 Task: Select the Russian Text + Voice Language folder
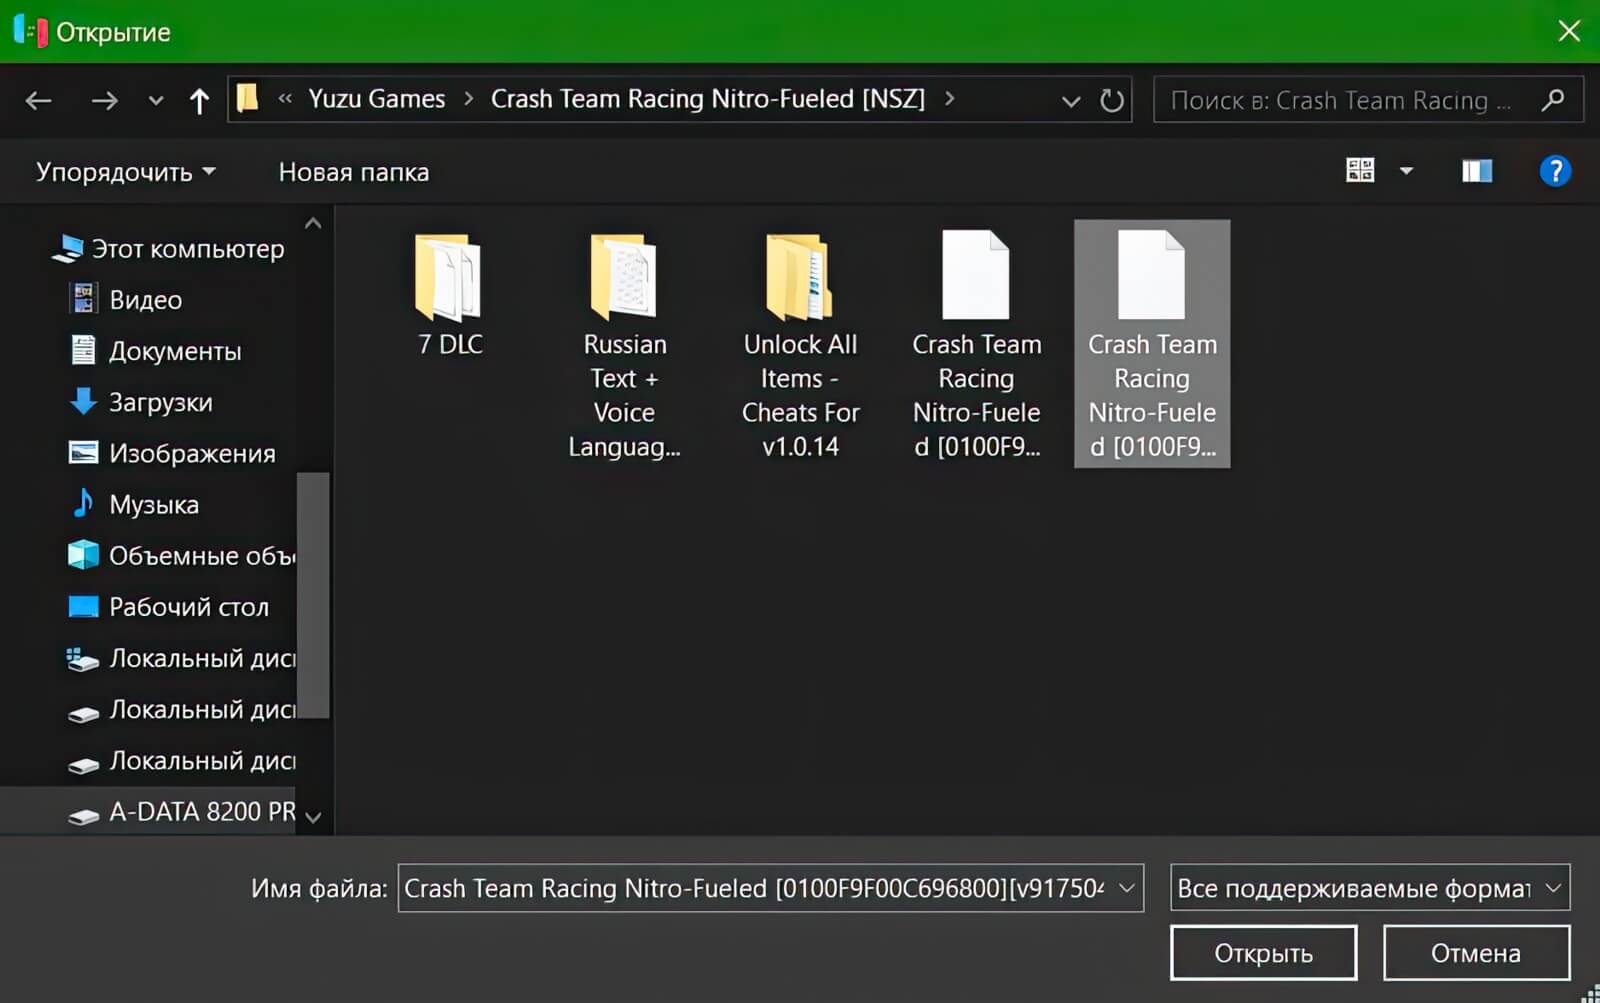[624, 346]
